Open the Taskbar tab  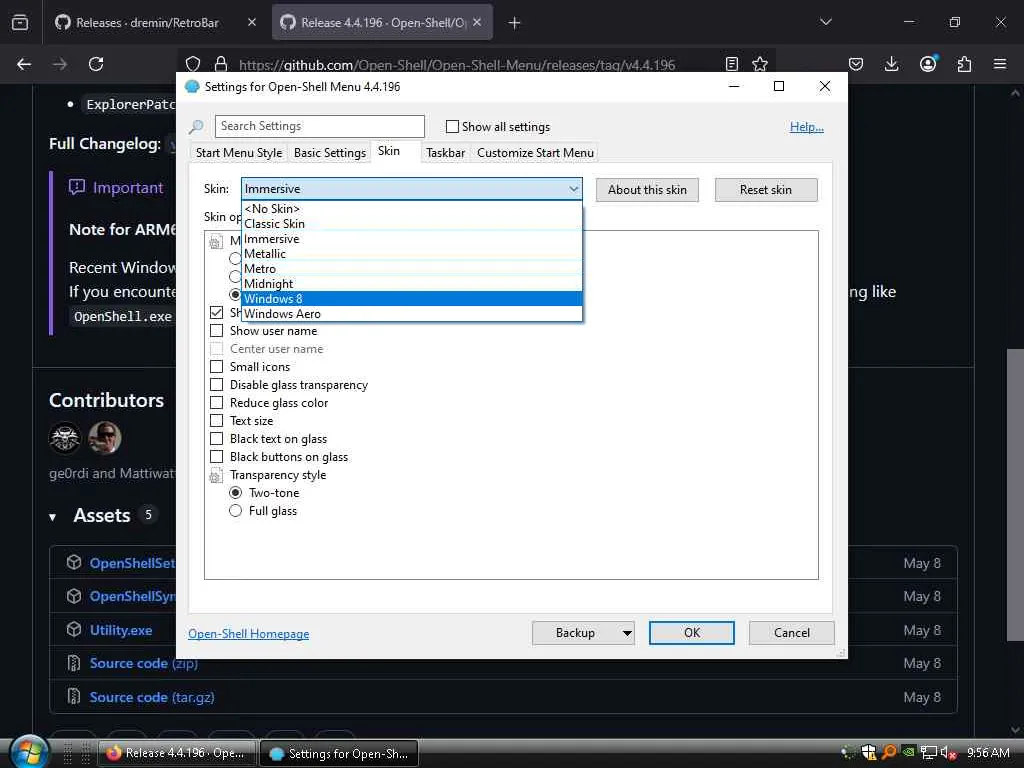(445, 152)
